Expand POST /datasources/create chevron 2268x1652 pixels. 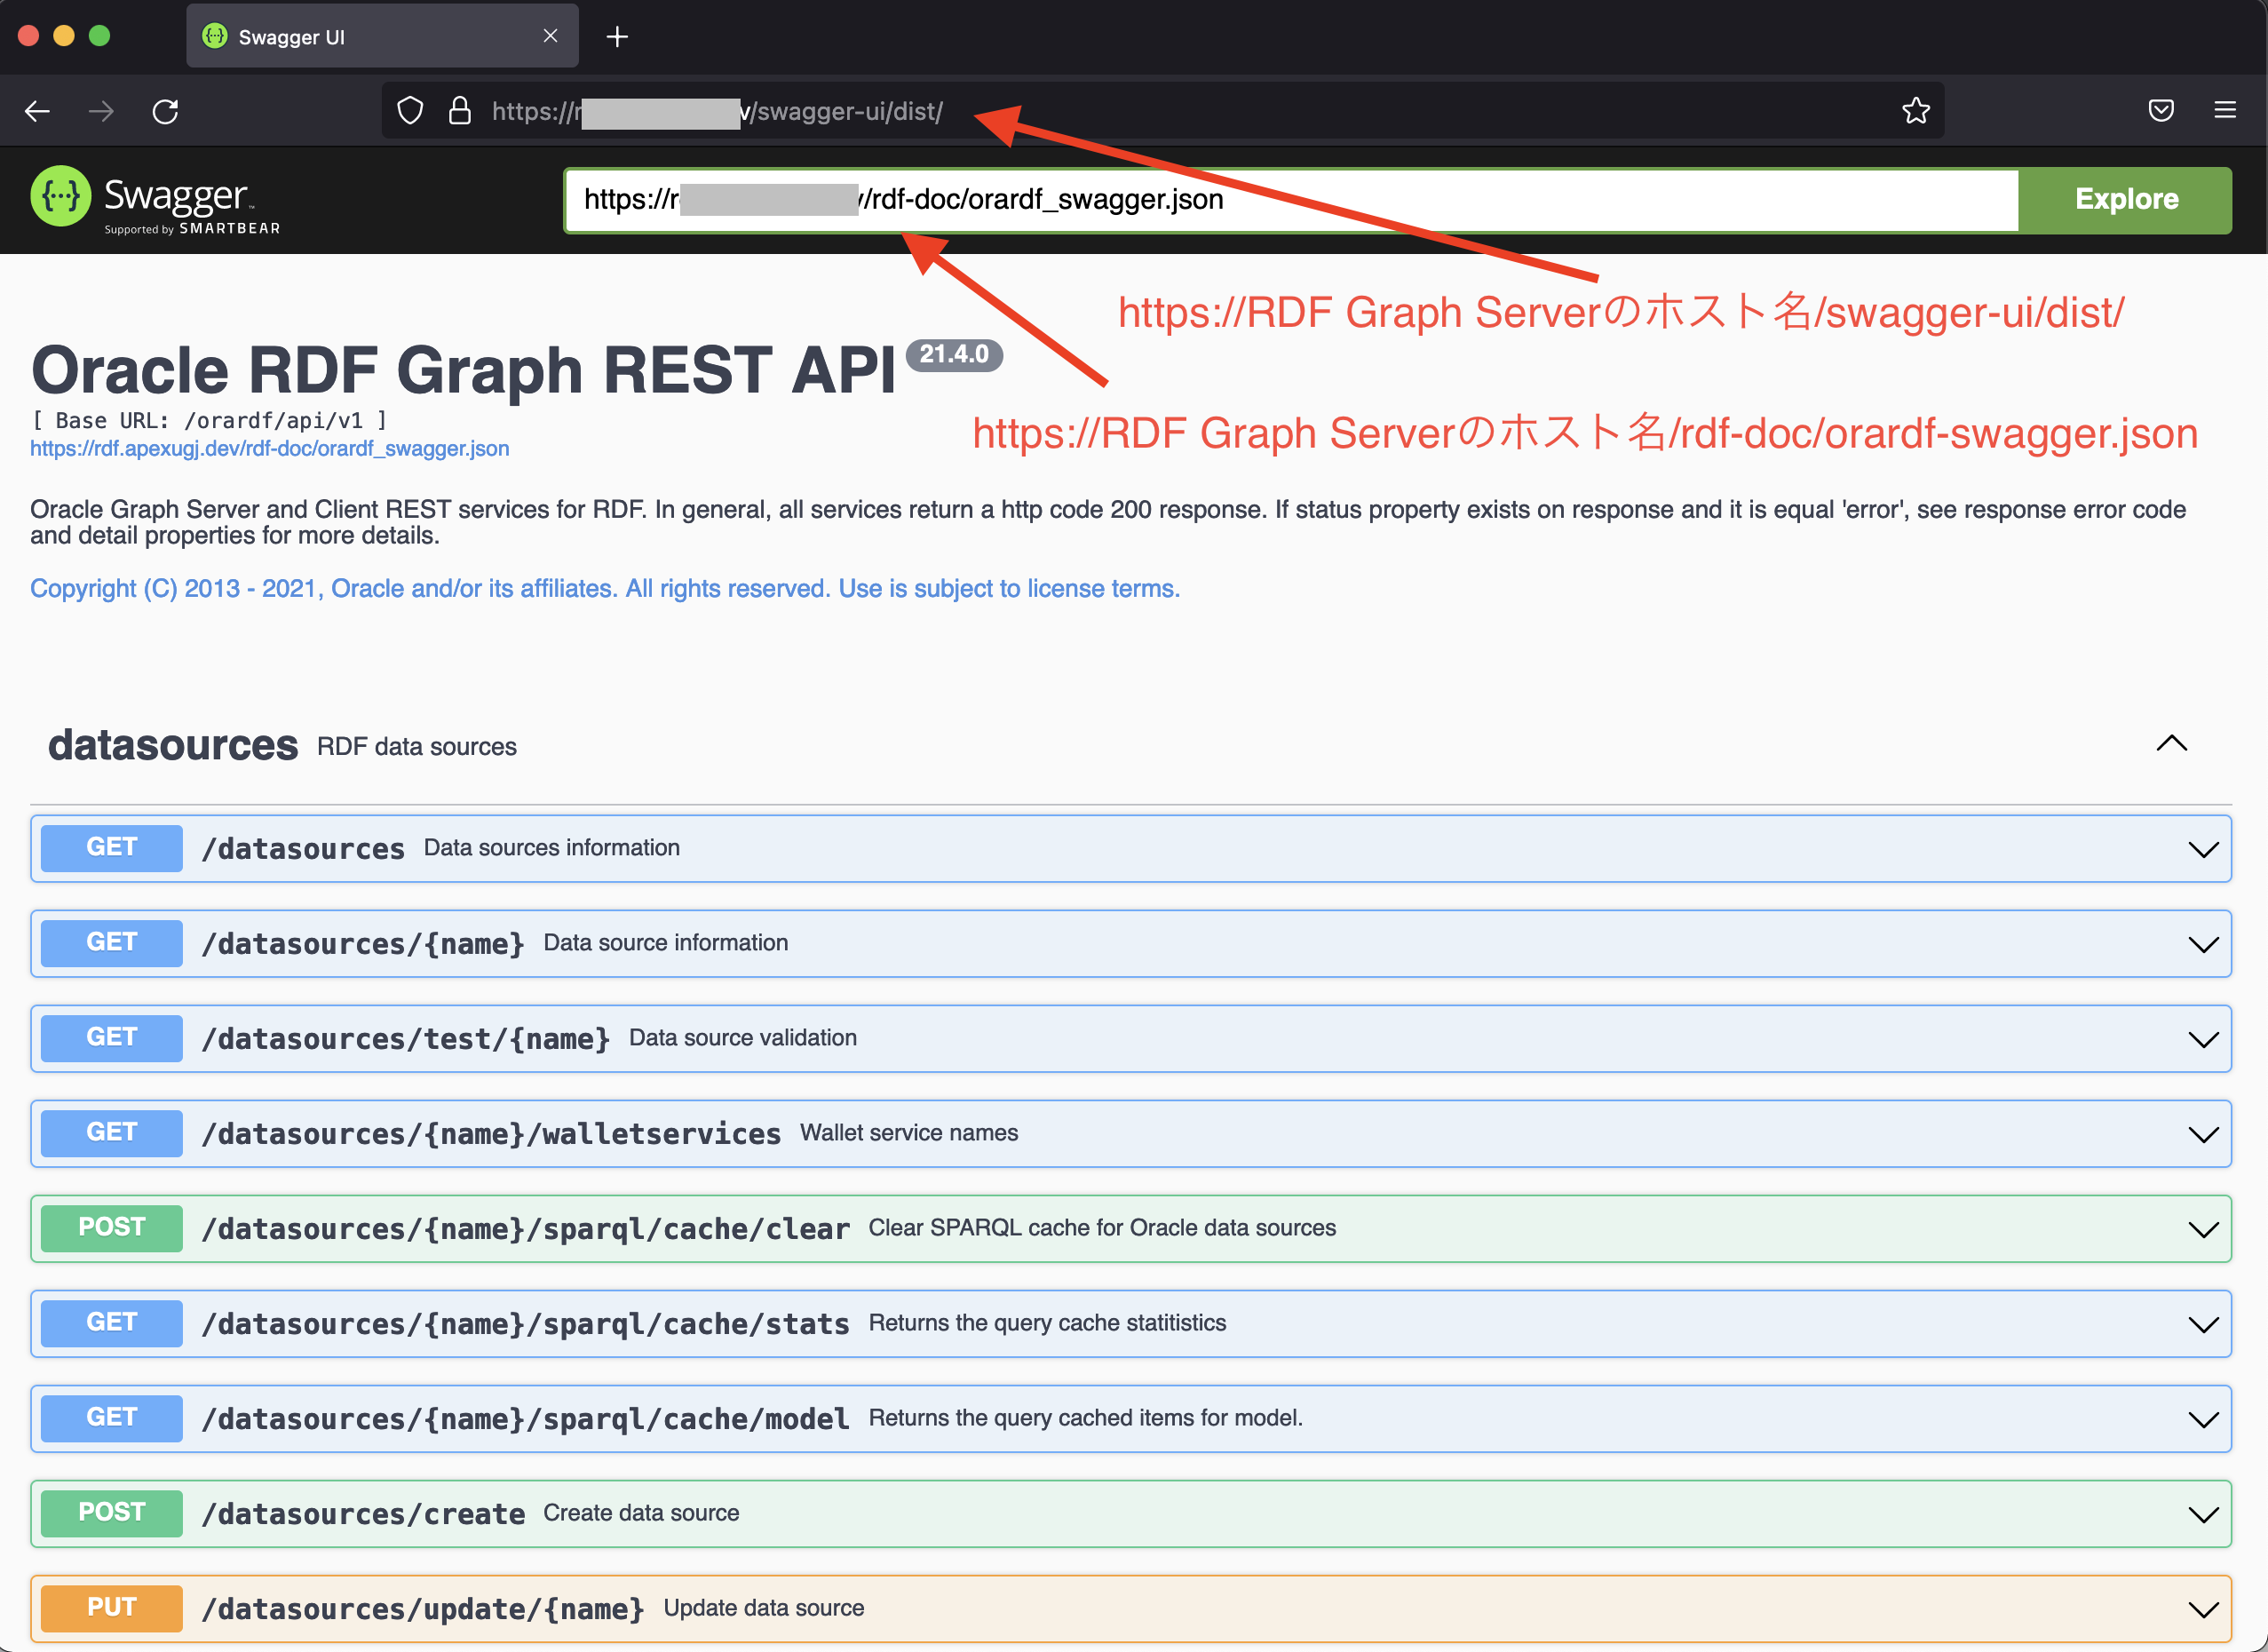click(2204, 1515)
